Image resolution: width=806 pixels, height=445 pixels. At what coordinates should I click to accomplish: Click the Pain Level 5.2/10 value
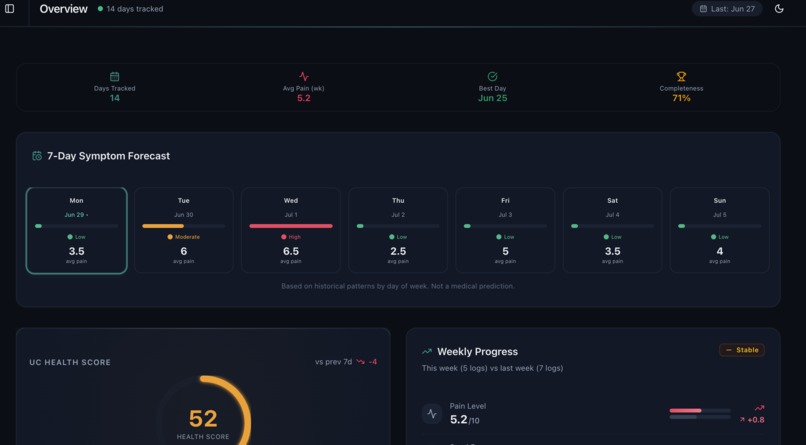pos(465,420)
